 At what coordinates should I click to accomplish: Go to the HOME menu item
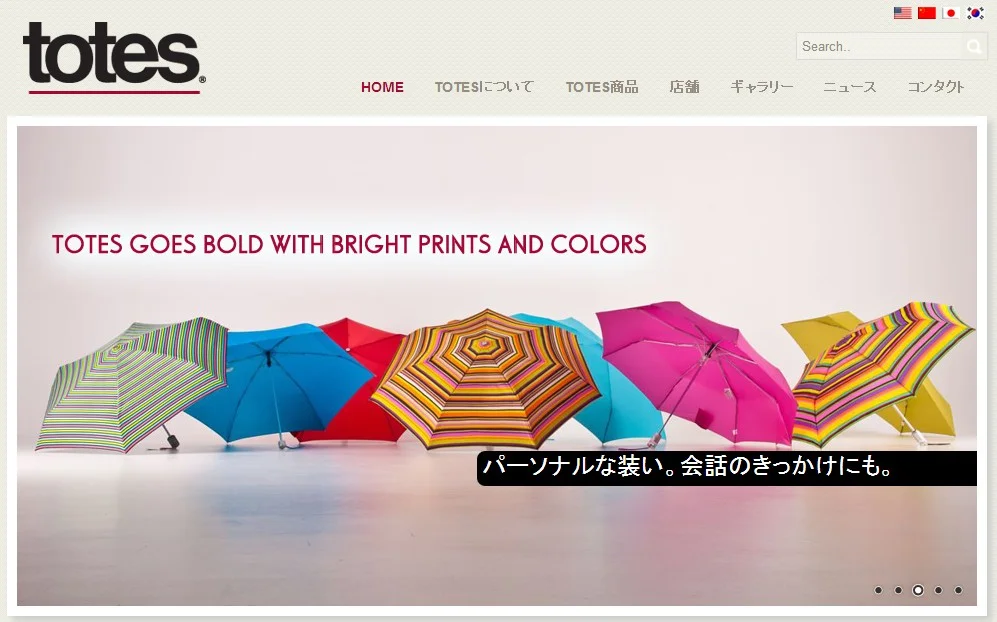[x=382, y=87]
